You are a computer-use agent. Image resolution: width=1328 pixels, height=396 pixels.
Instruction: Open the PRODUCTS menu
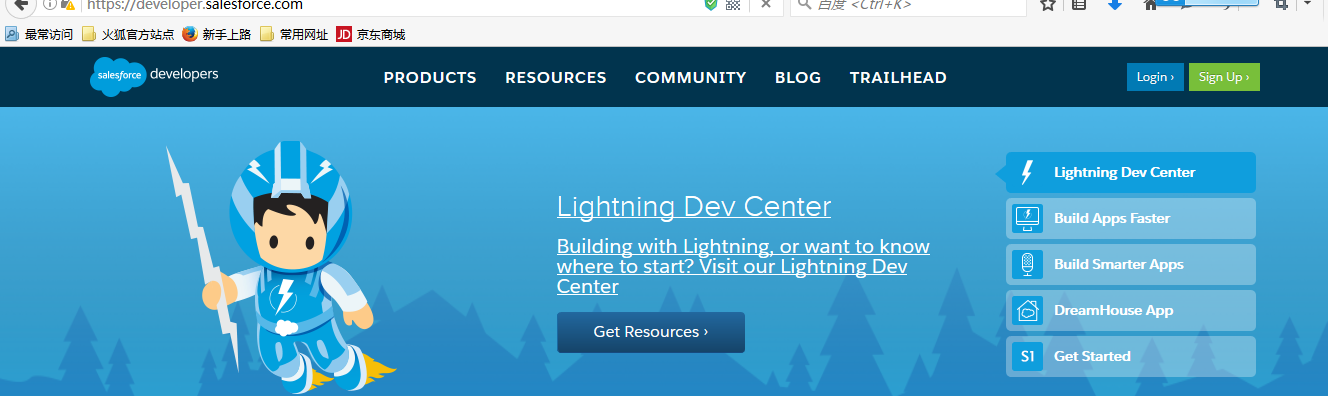pyautogui.click(x=430, y=77)
